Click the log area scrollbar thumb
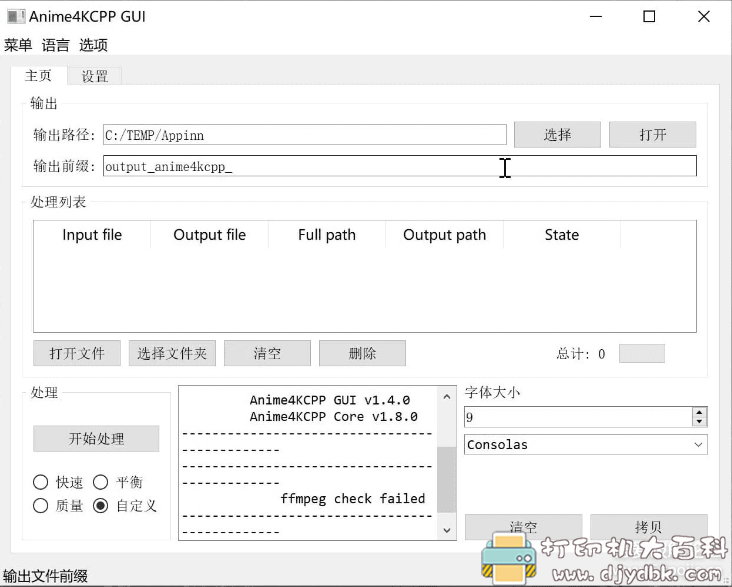Viewport: 732px width, 587px height. pyautogui.click(x=447, y=480)
